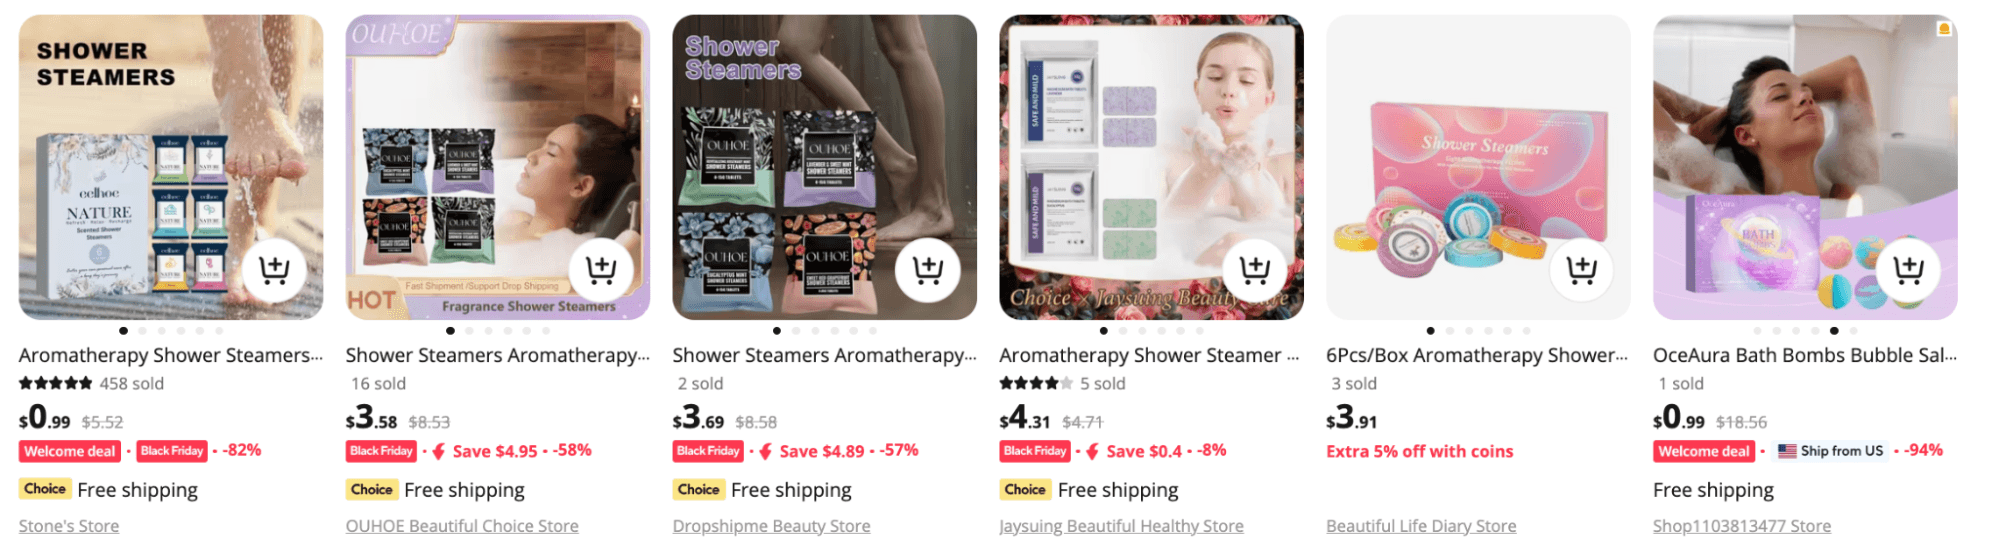Screen dimensions: 1999x550
Task: Open the OceAura bath bombs product image
Action: click(x=1805, y=167)
